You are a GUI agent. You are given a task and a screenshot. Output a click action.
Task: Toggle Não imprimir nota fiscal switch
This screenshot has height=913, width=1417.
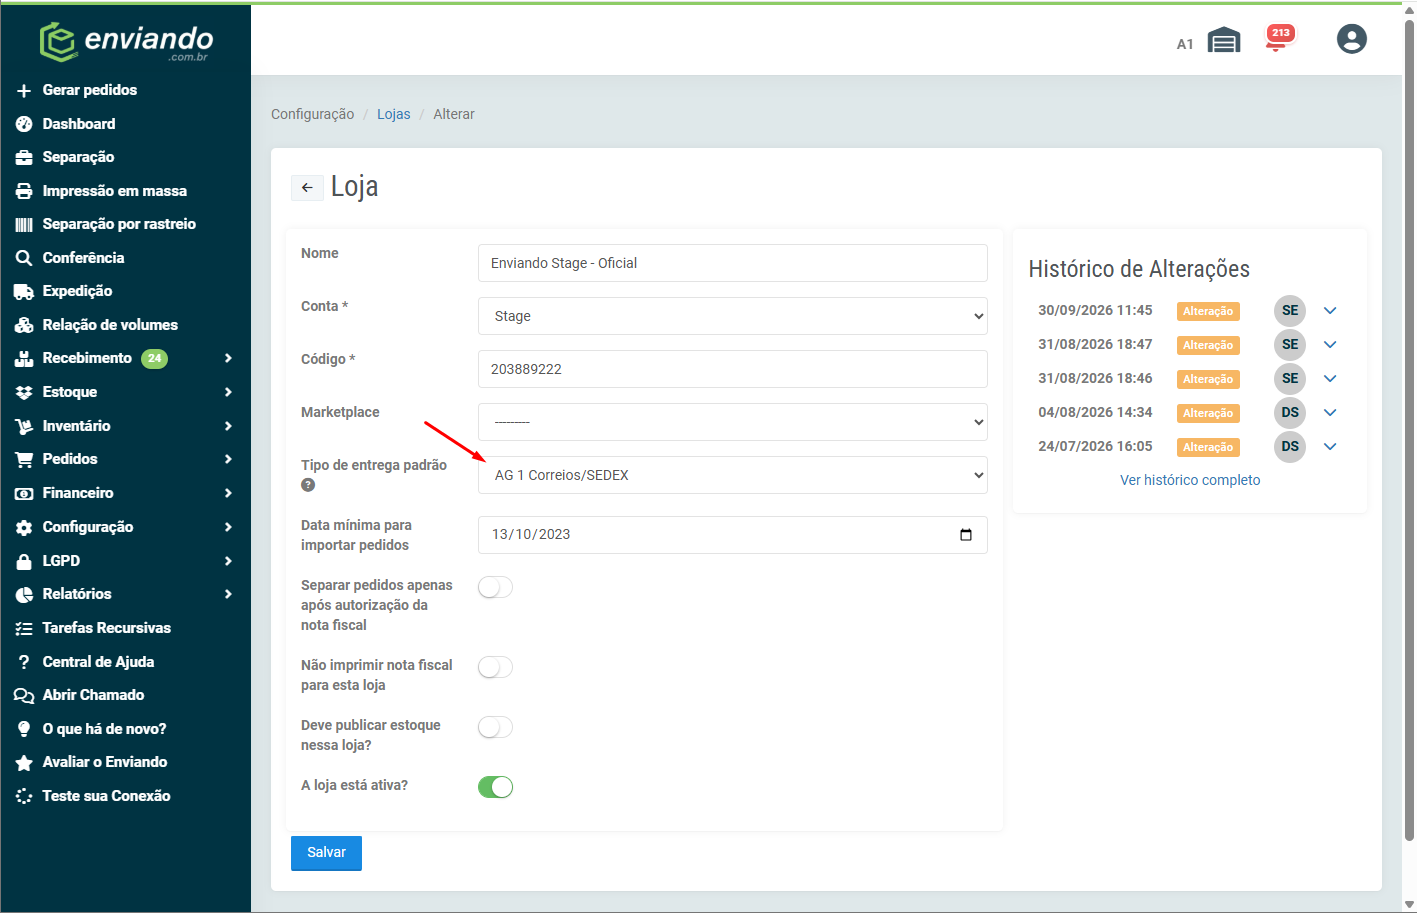click(495, 667)
